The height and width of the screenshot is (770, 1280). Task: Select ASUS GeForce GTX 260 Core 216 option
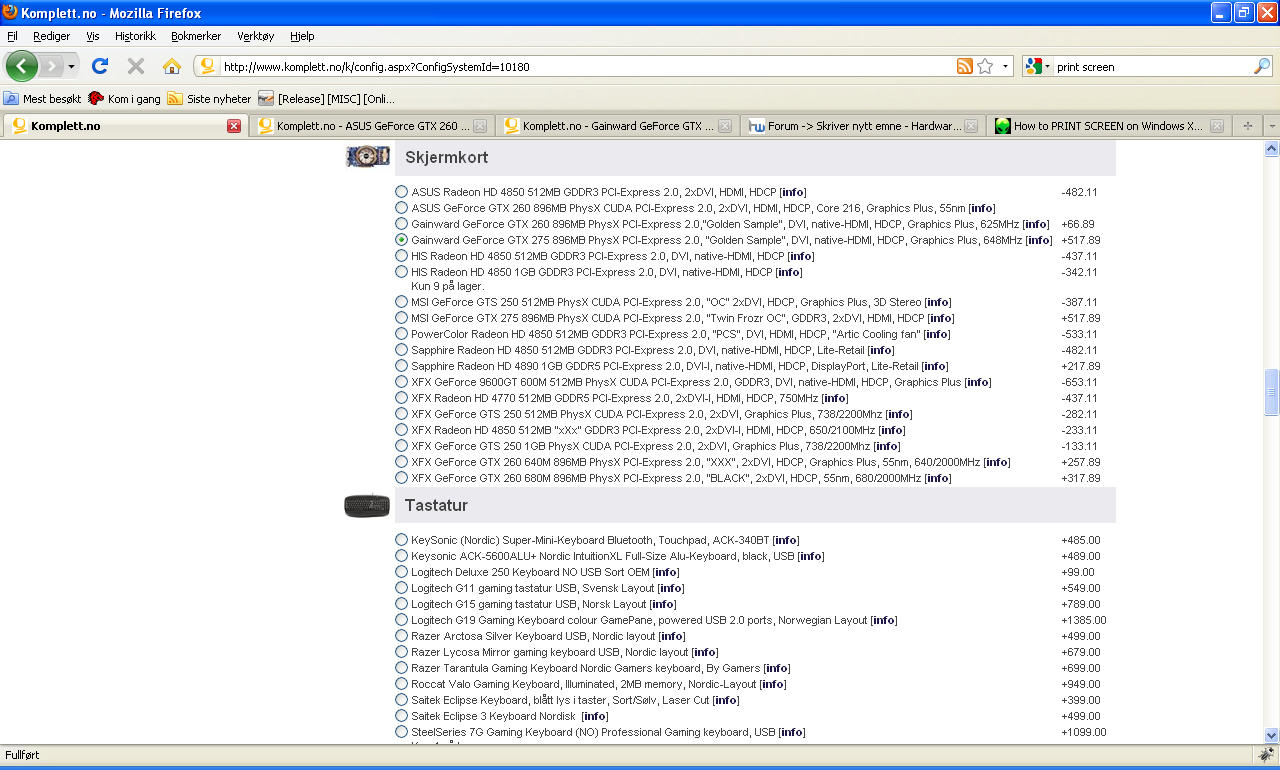401,208
